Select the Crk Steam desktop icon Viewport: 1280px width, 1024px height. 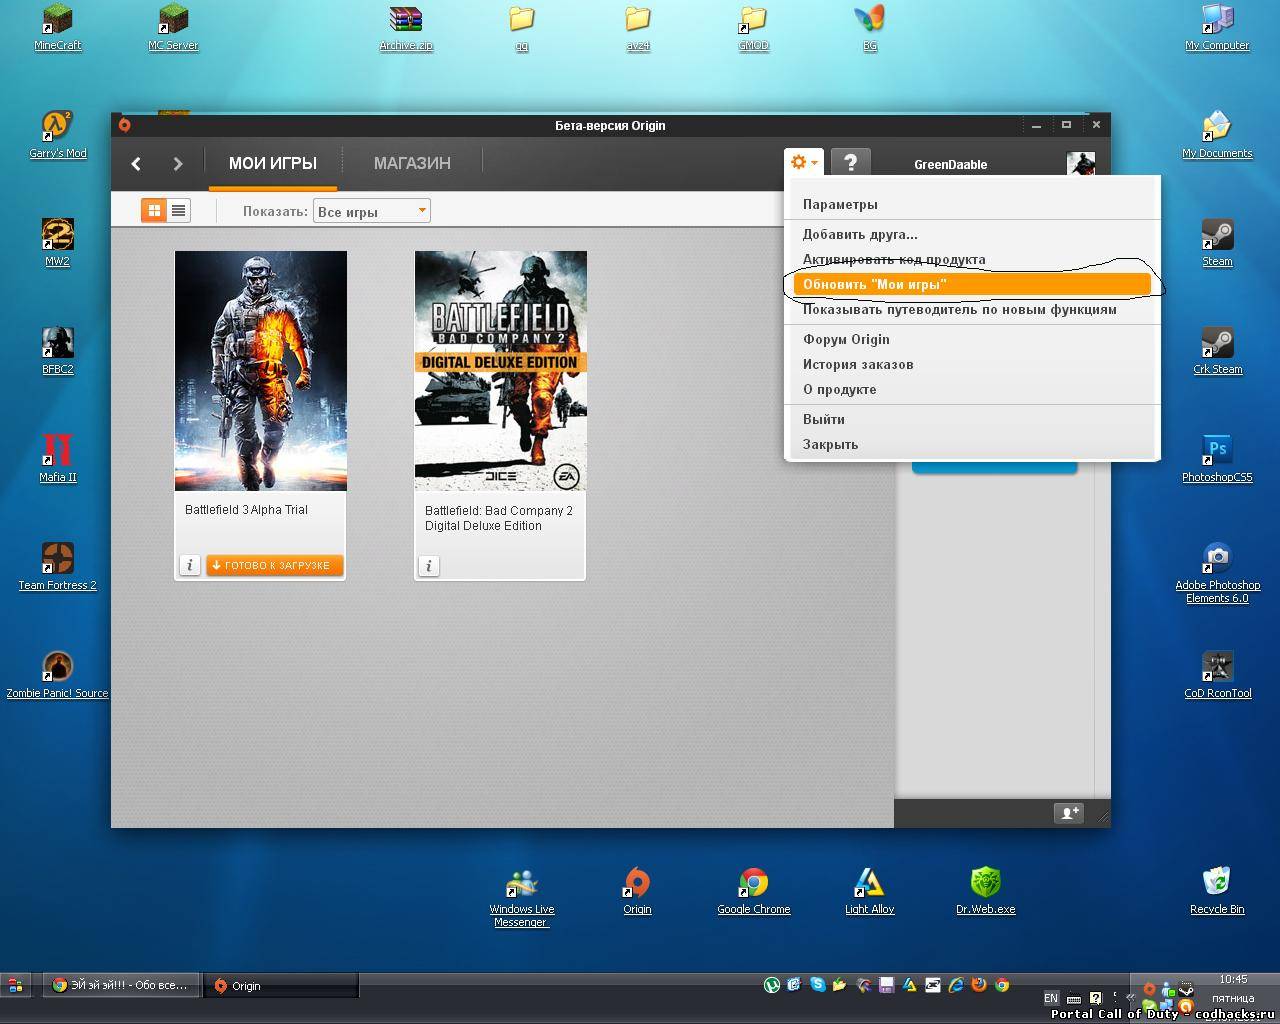[x=1217, y=351]
